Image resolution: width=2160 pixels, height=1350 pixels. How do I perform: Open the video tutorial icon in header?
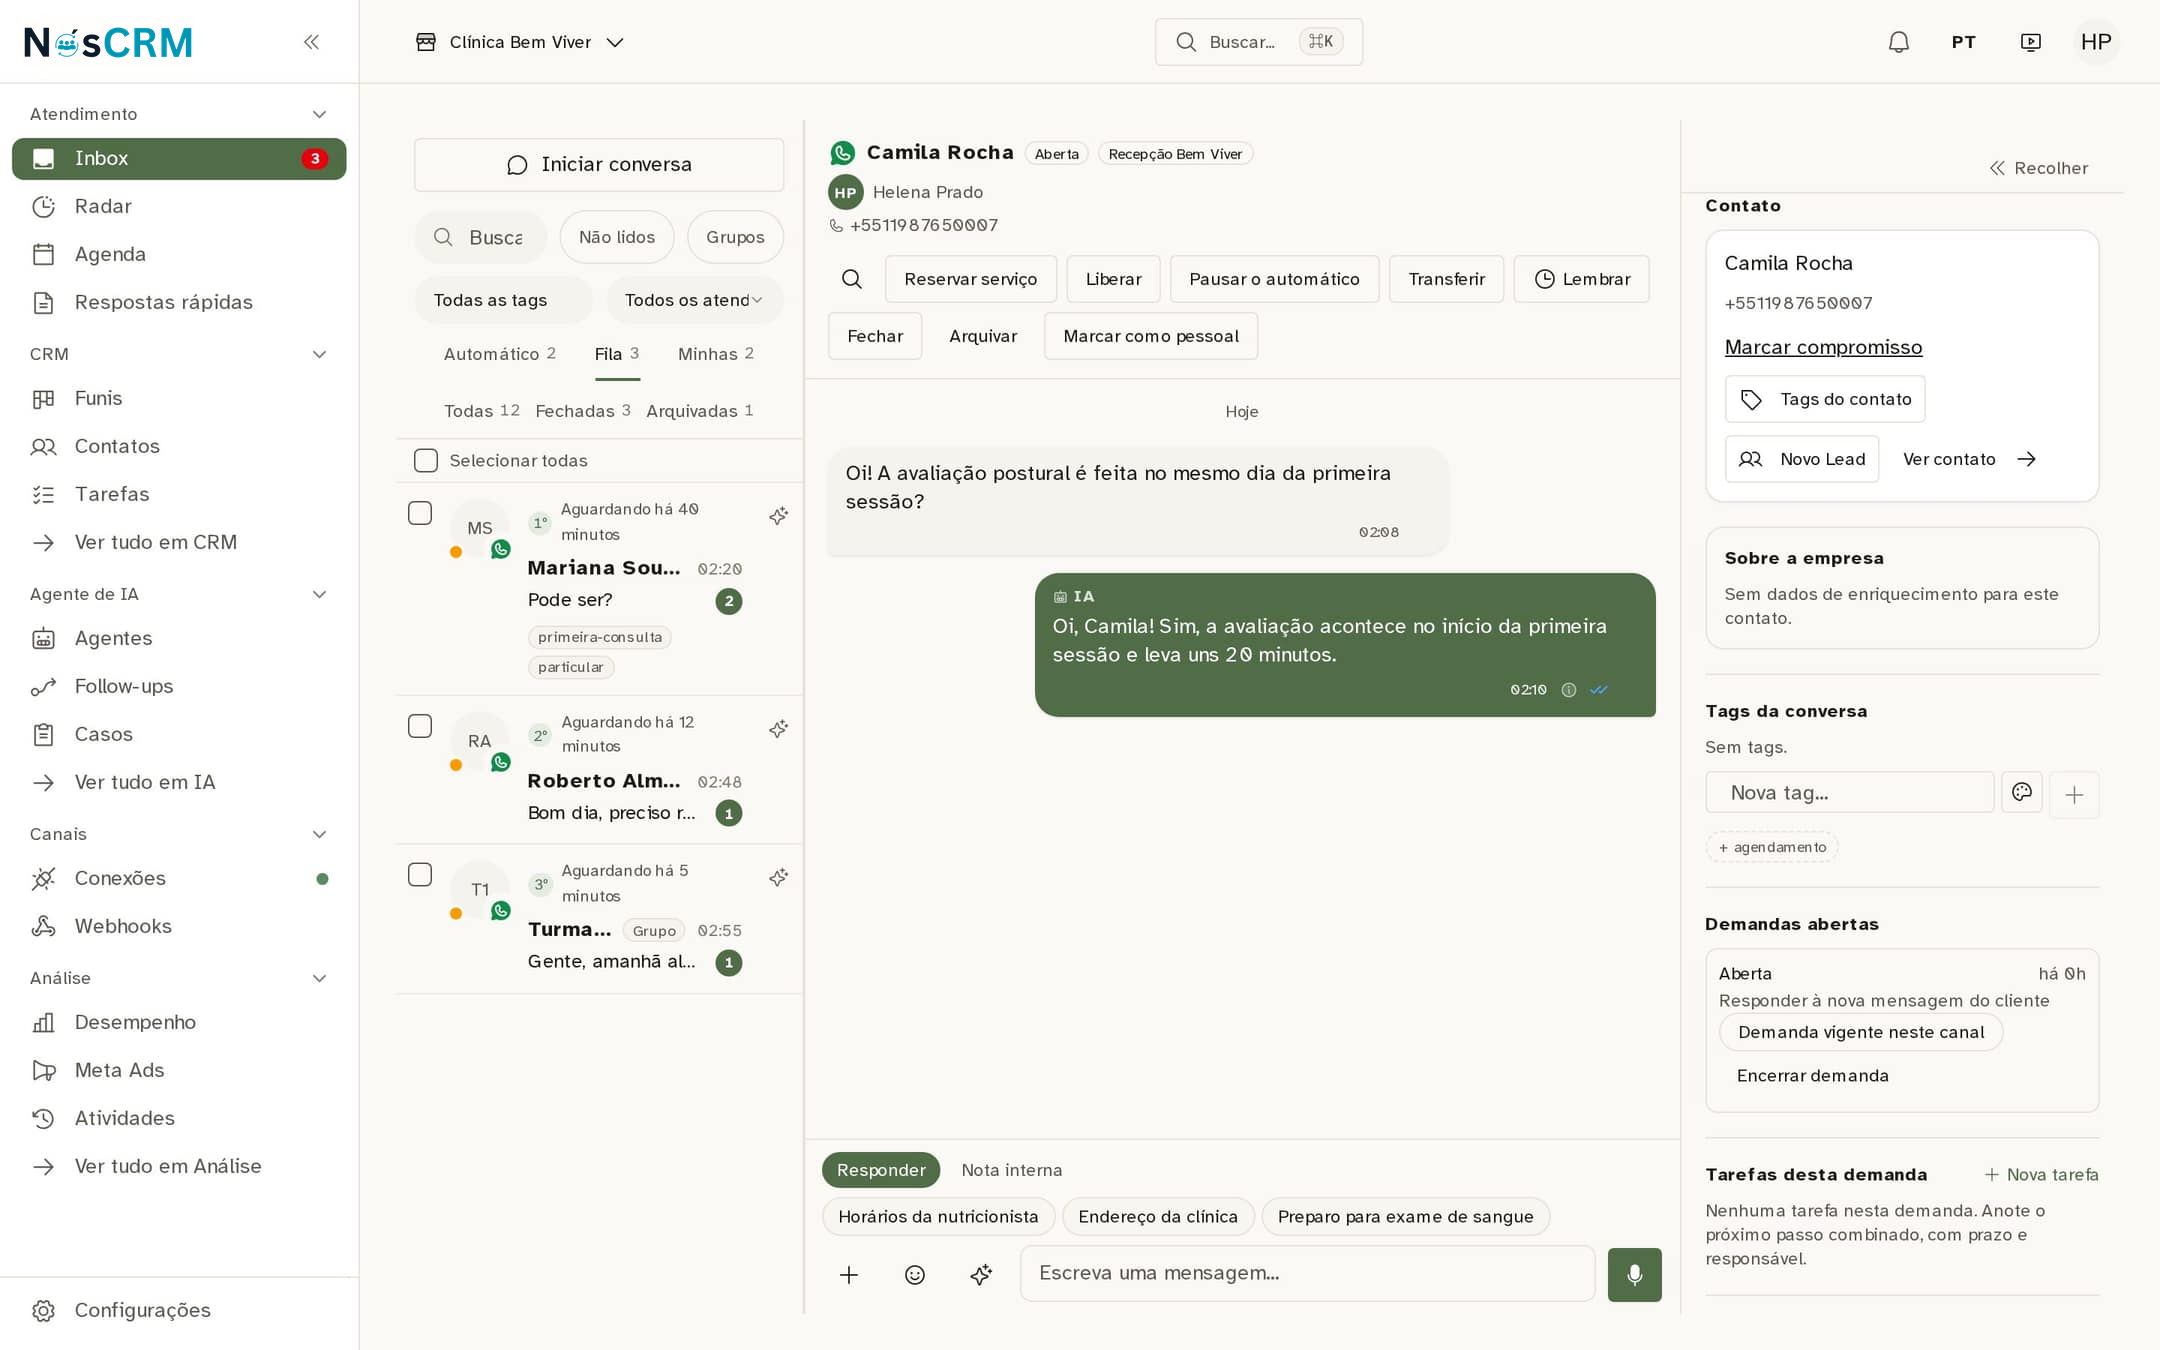[2030, 42]
